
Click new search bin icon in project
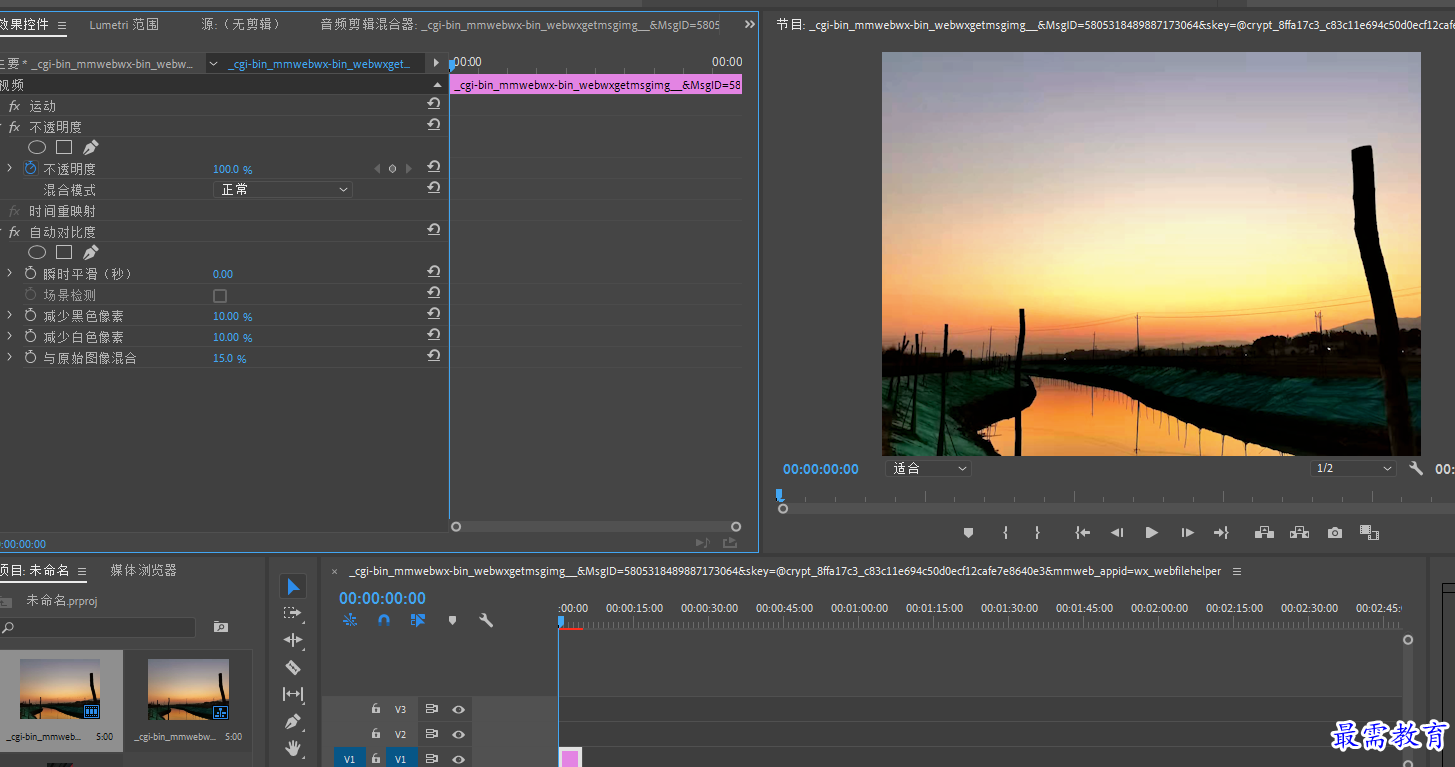pyautogui.click(x=221, y=627)
